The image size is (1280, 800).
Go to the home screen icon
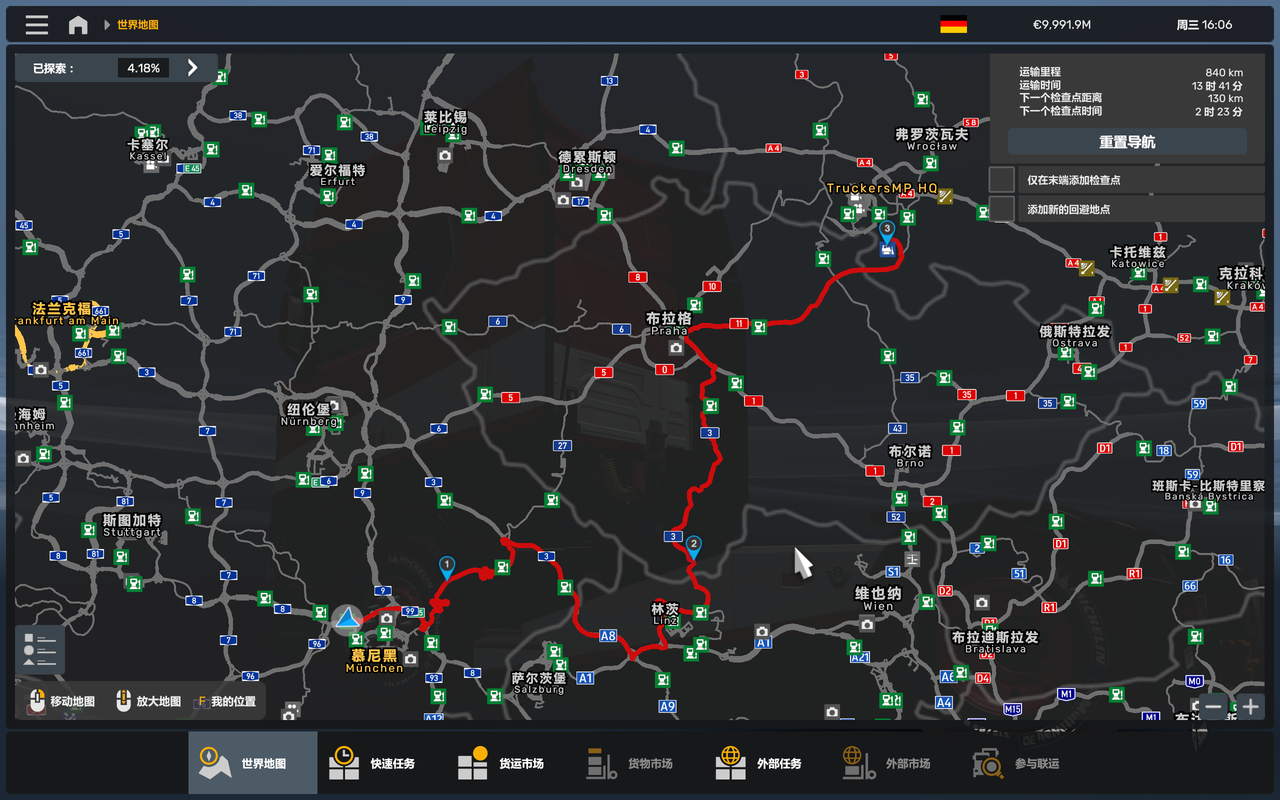pos(78,25)
